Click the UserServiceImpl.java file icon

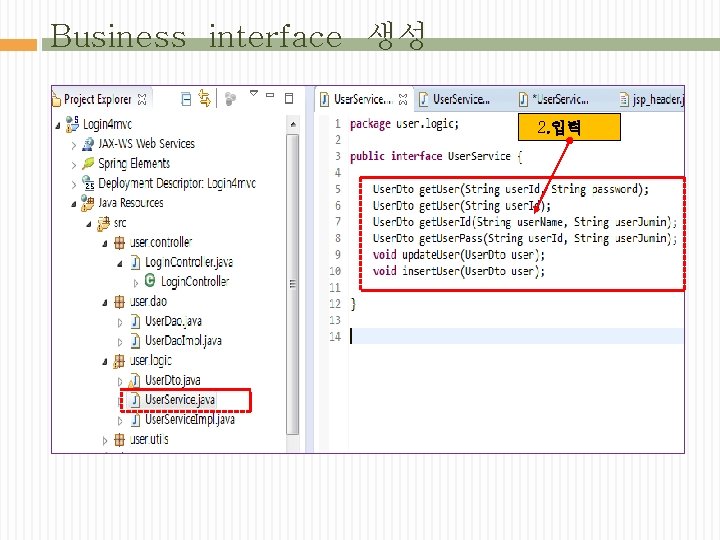(135, 420)
